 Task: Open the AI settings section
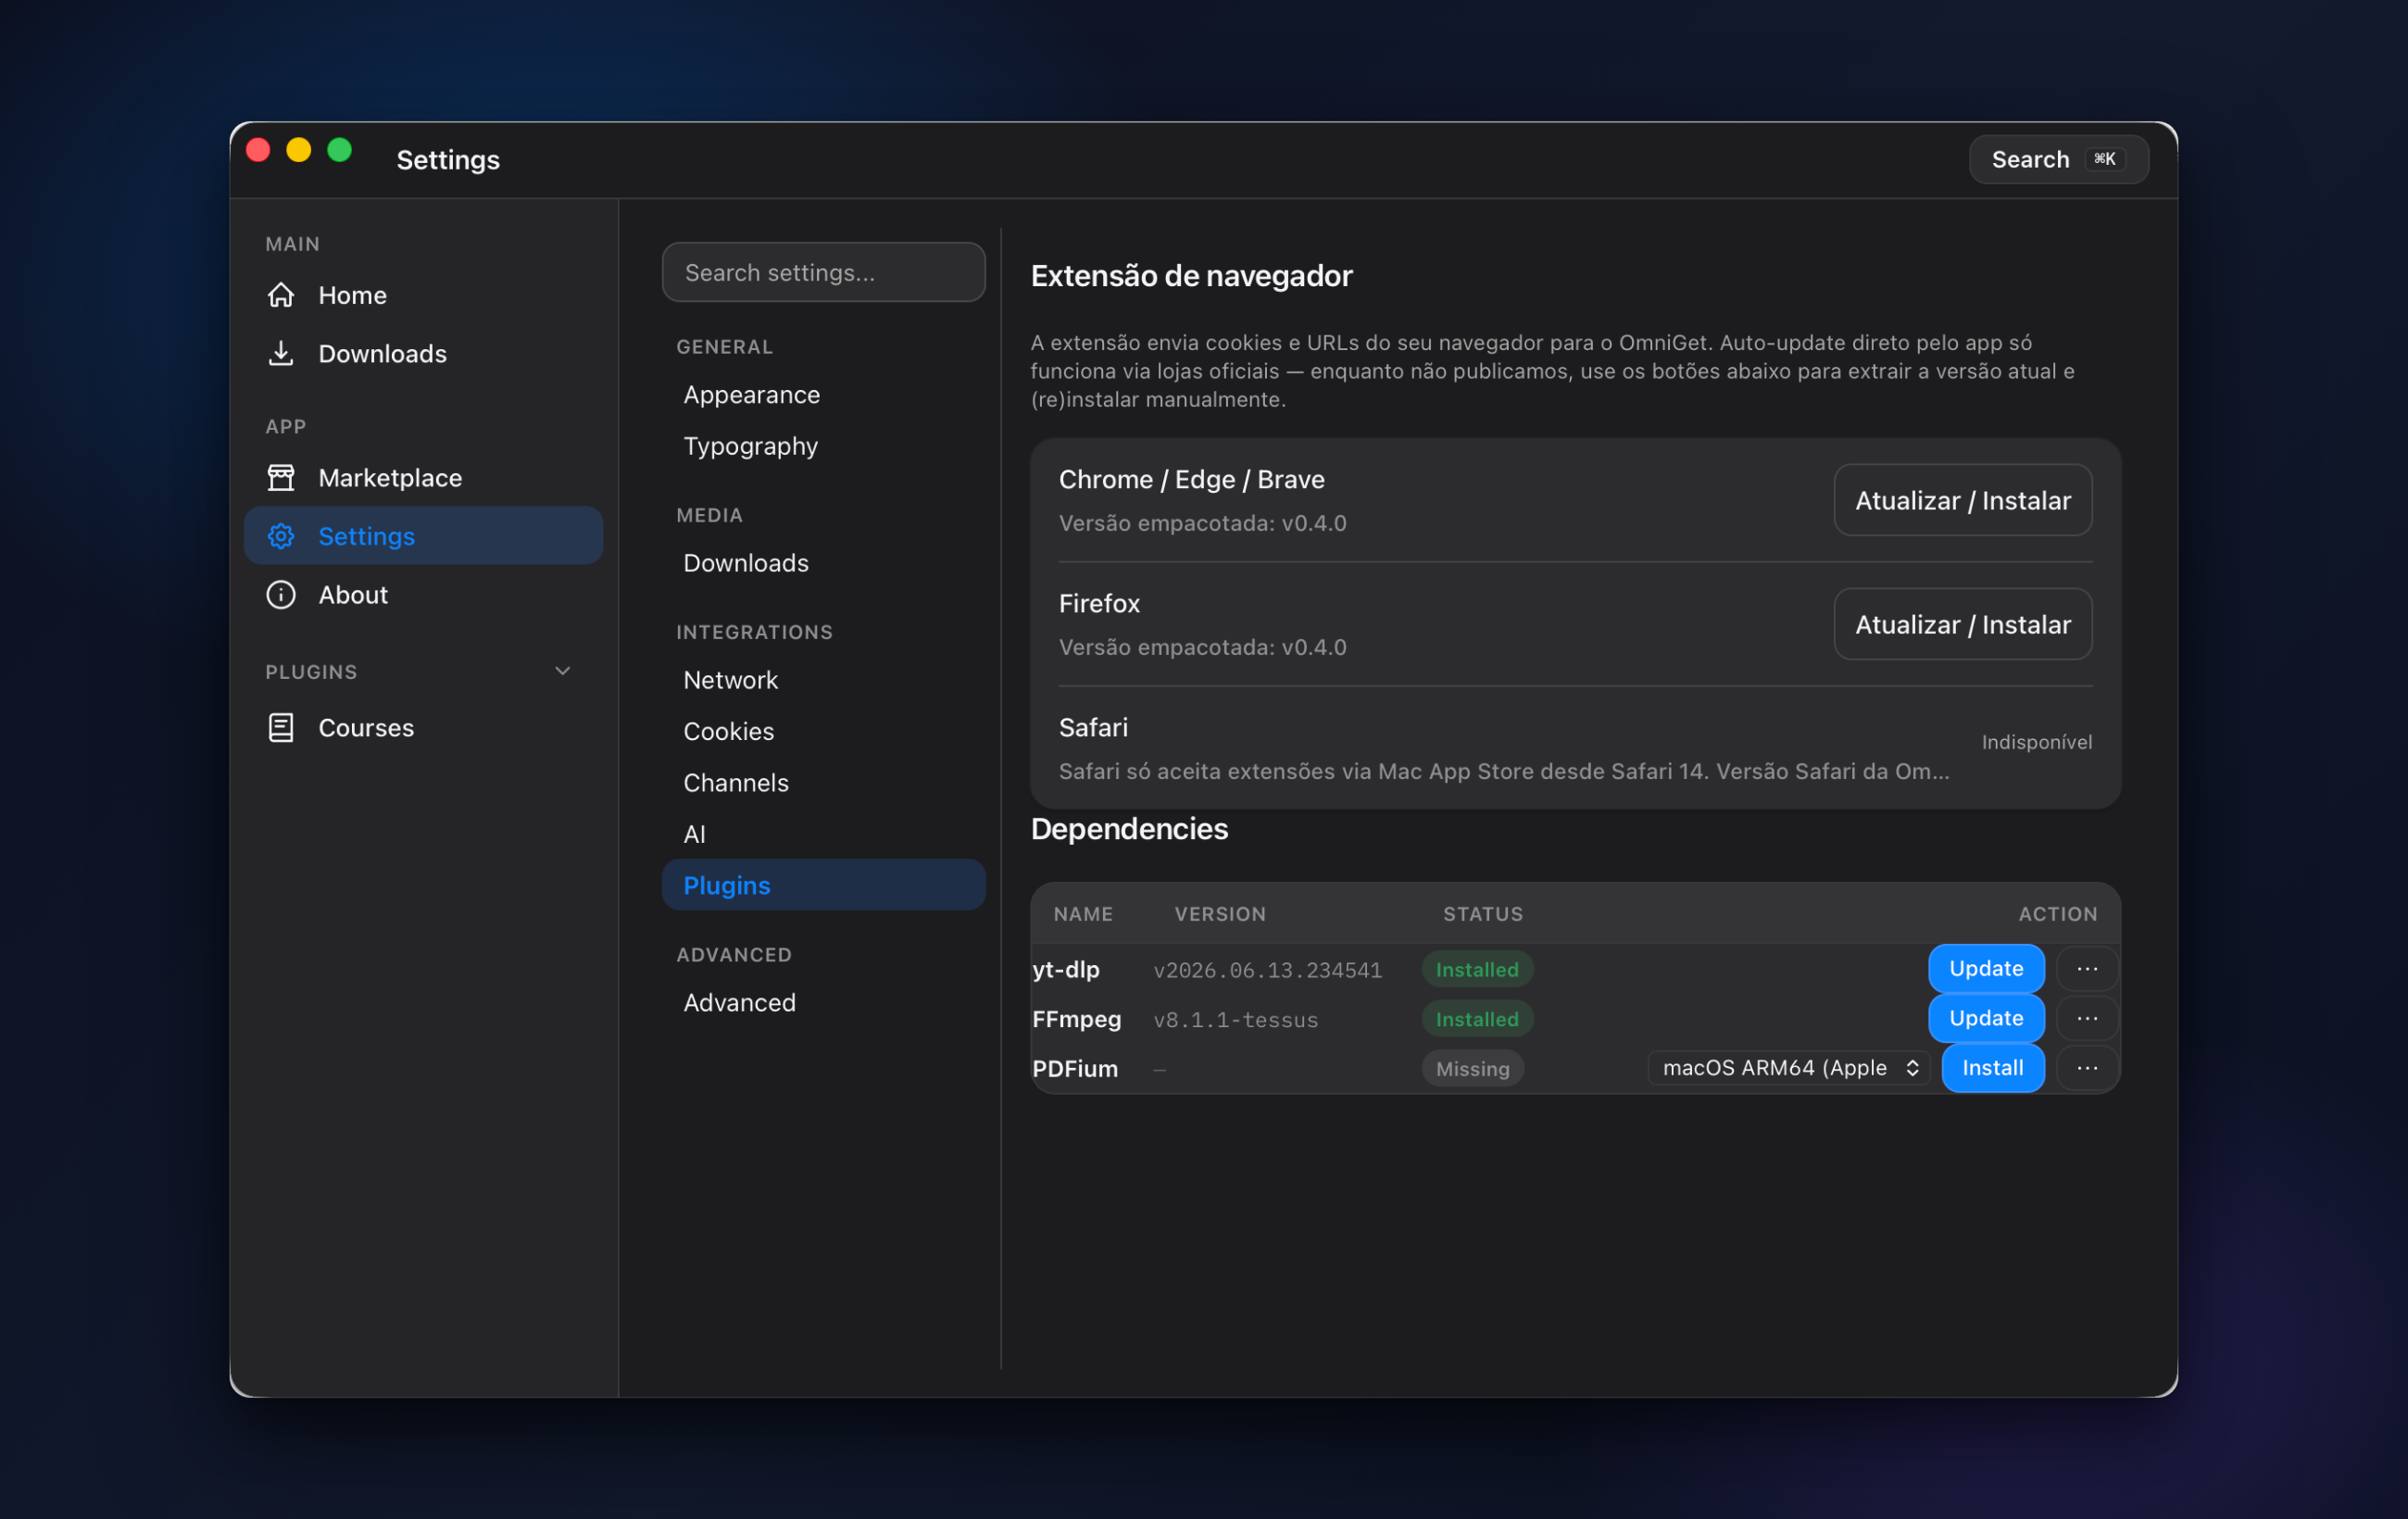click(x=824, y=834)
